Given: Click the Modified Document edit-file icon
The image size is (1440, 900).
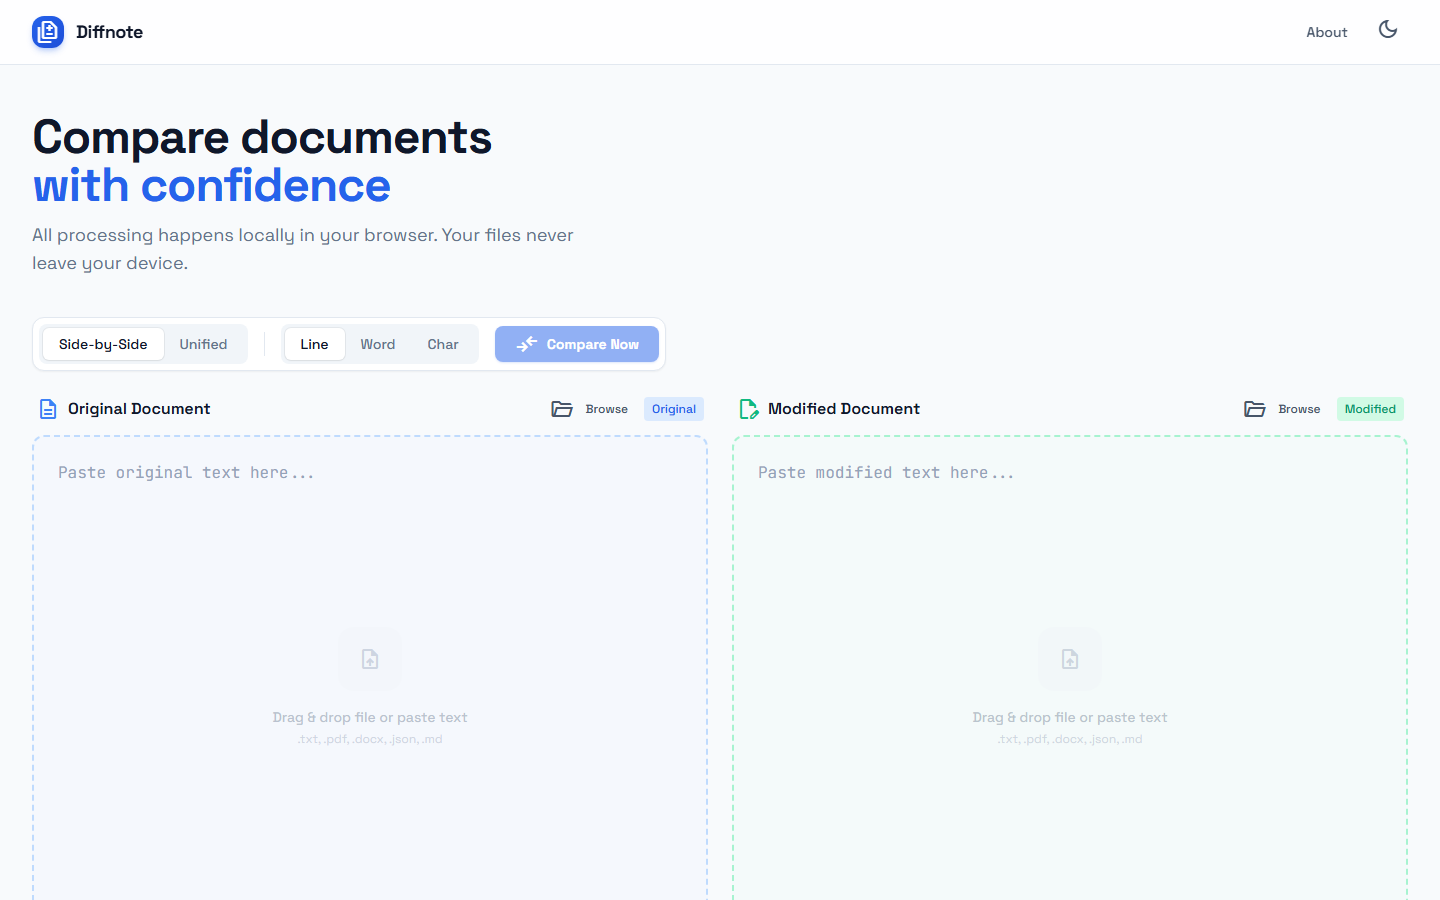Looking at the screenshot, I should pos(748,409).
